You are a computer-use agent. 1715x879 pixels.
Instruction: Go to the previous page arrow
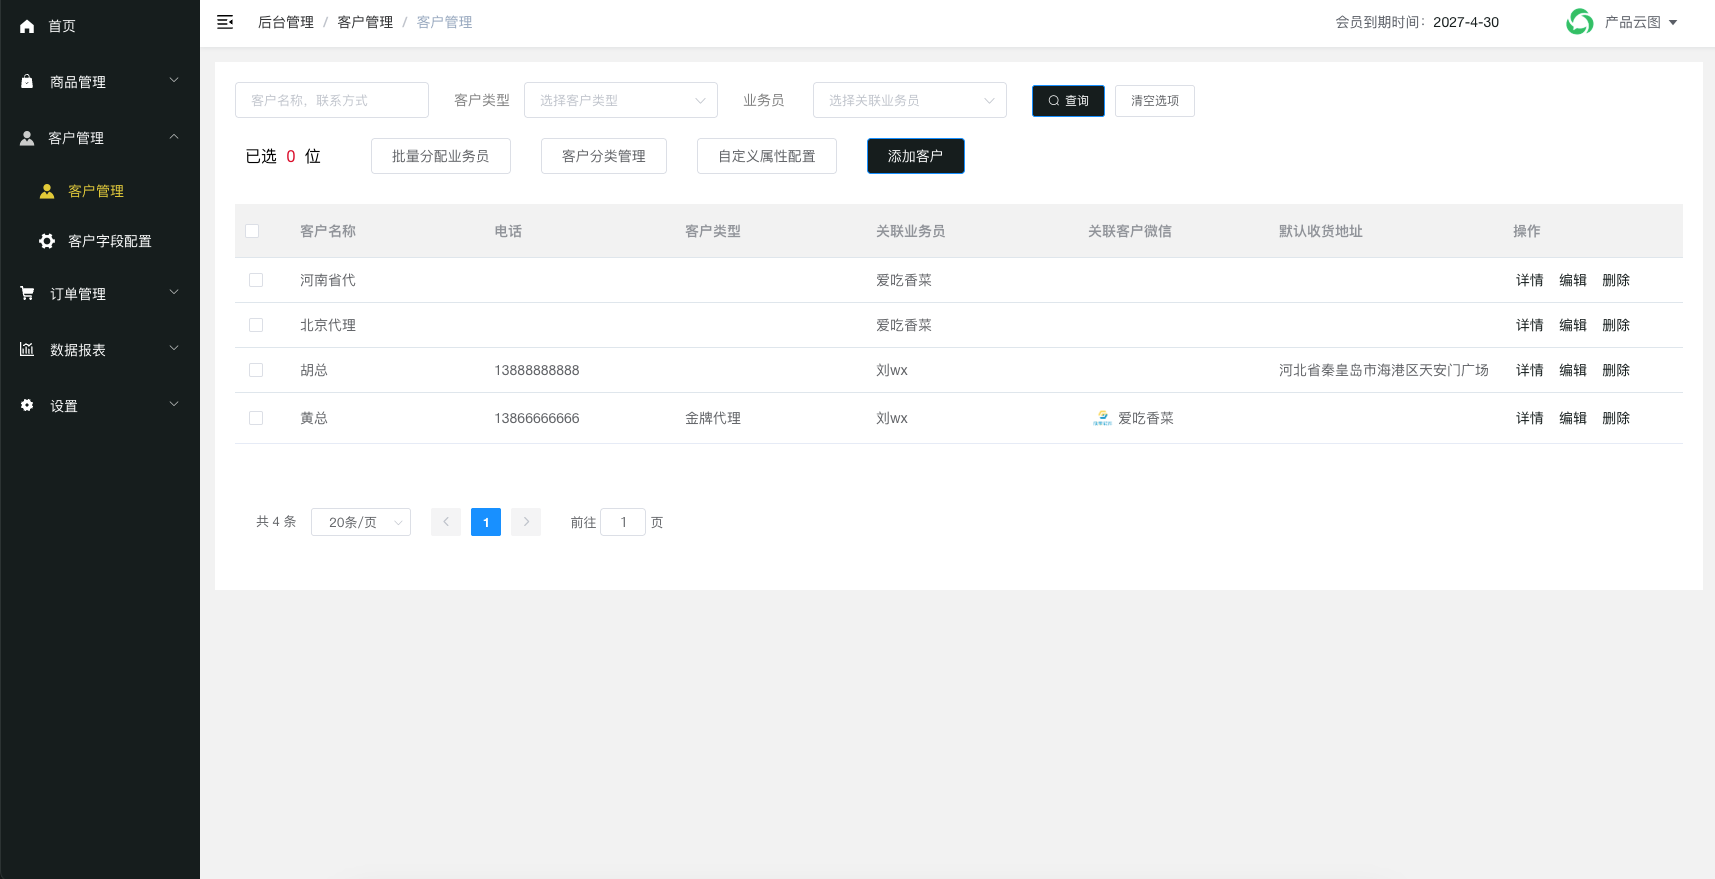pyautogui.click(x=446, y=522)
